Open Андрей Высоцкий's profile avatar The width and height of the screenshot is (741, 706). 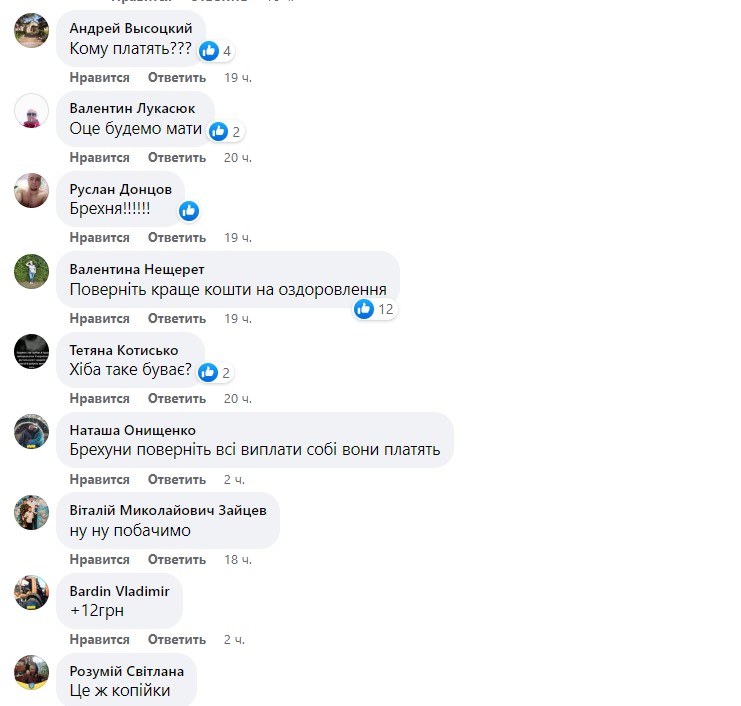[x=32, y=30]
